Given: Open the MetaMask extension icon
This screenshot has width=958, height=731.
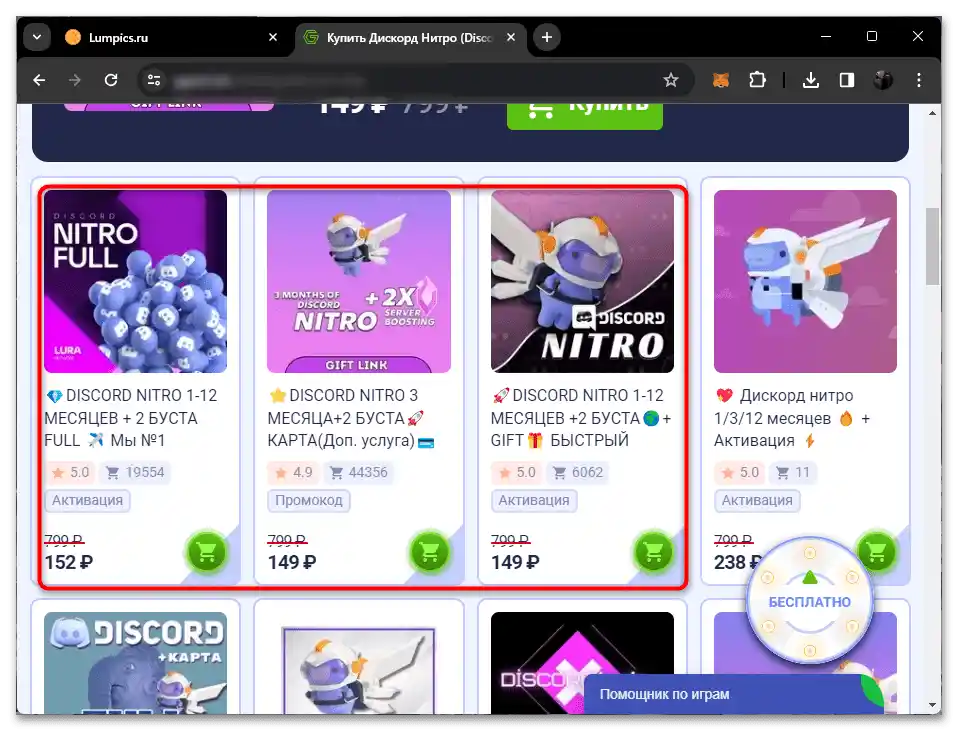Looking at the screenshot, I should (x=720, y=80).
